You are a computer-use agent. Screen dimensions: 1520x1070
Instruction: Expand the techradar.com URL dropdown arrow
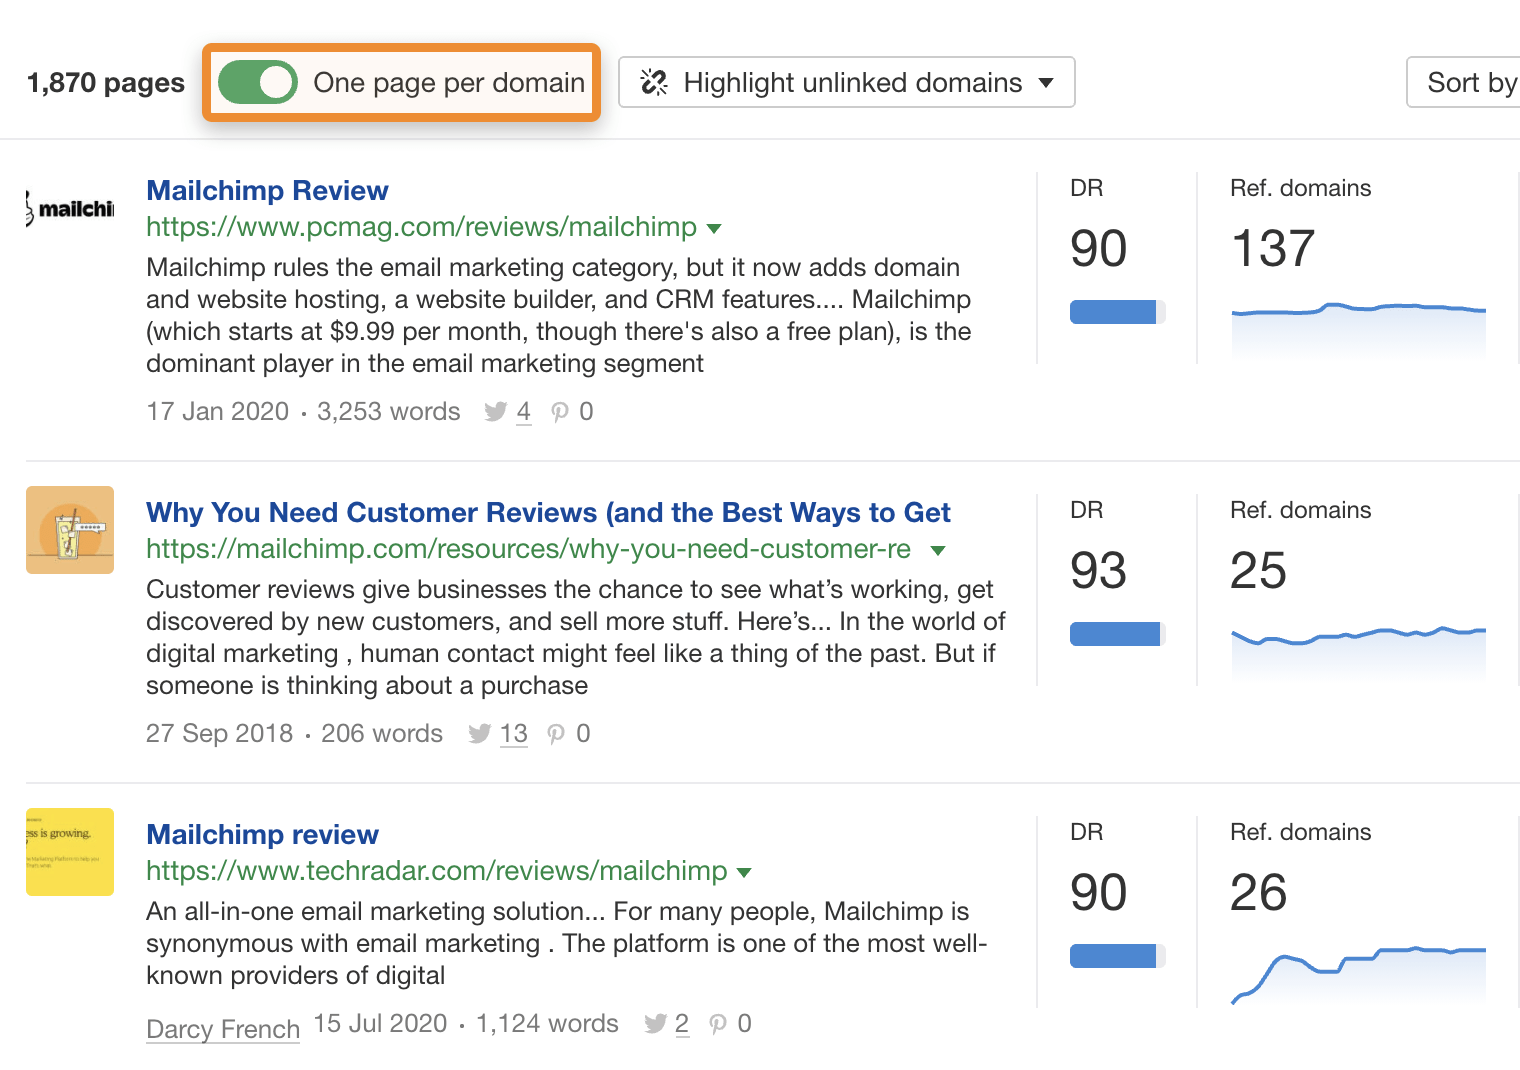tap(744, 873)
